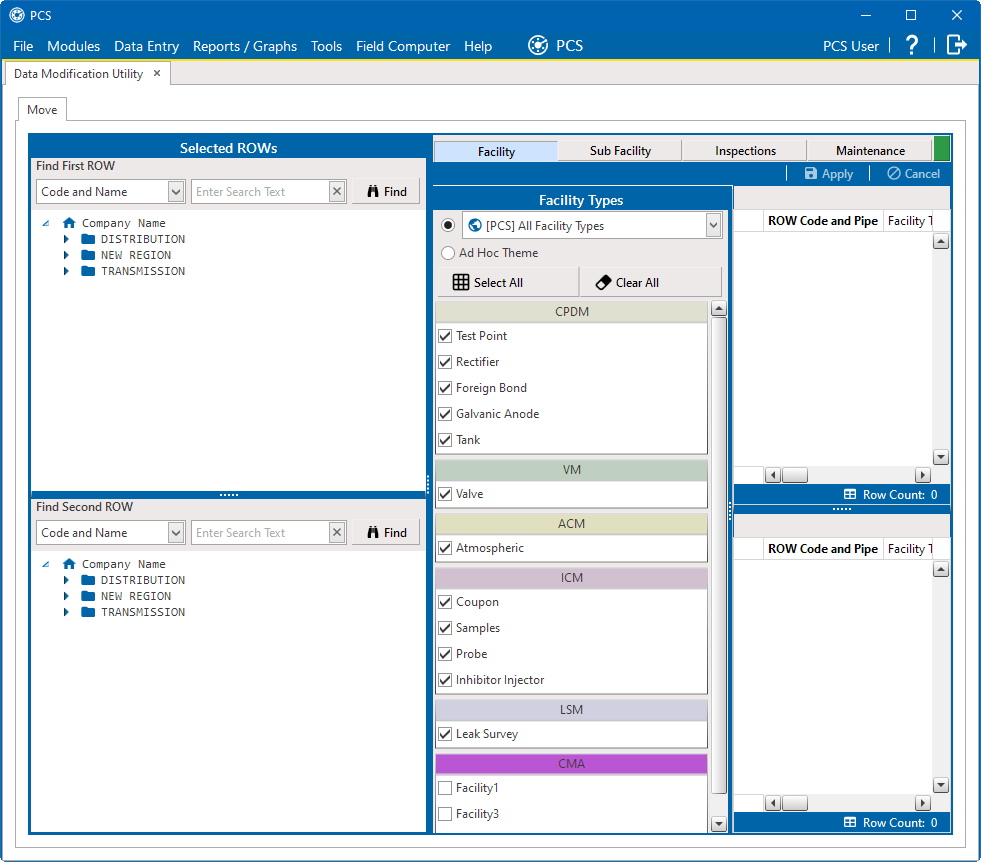Image resolution: width=981 pixels, height=862 pixels.
Task: Click the upper grid horizontal scrollbar thumb
Action: pos(795,475)
